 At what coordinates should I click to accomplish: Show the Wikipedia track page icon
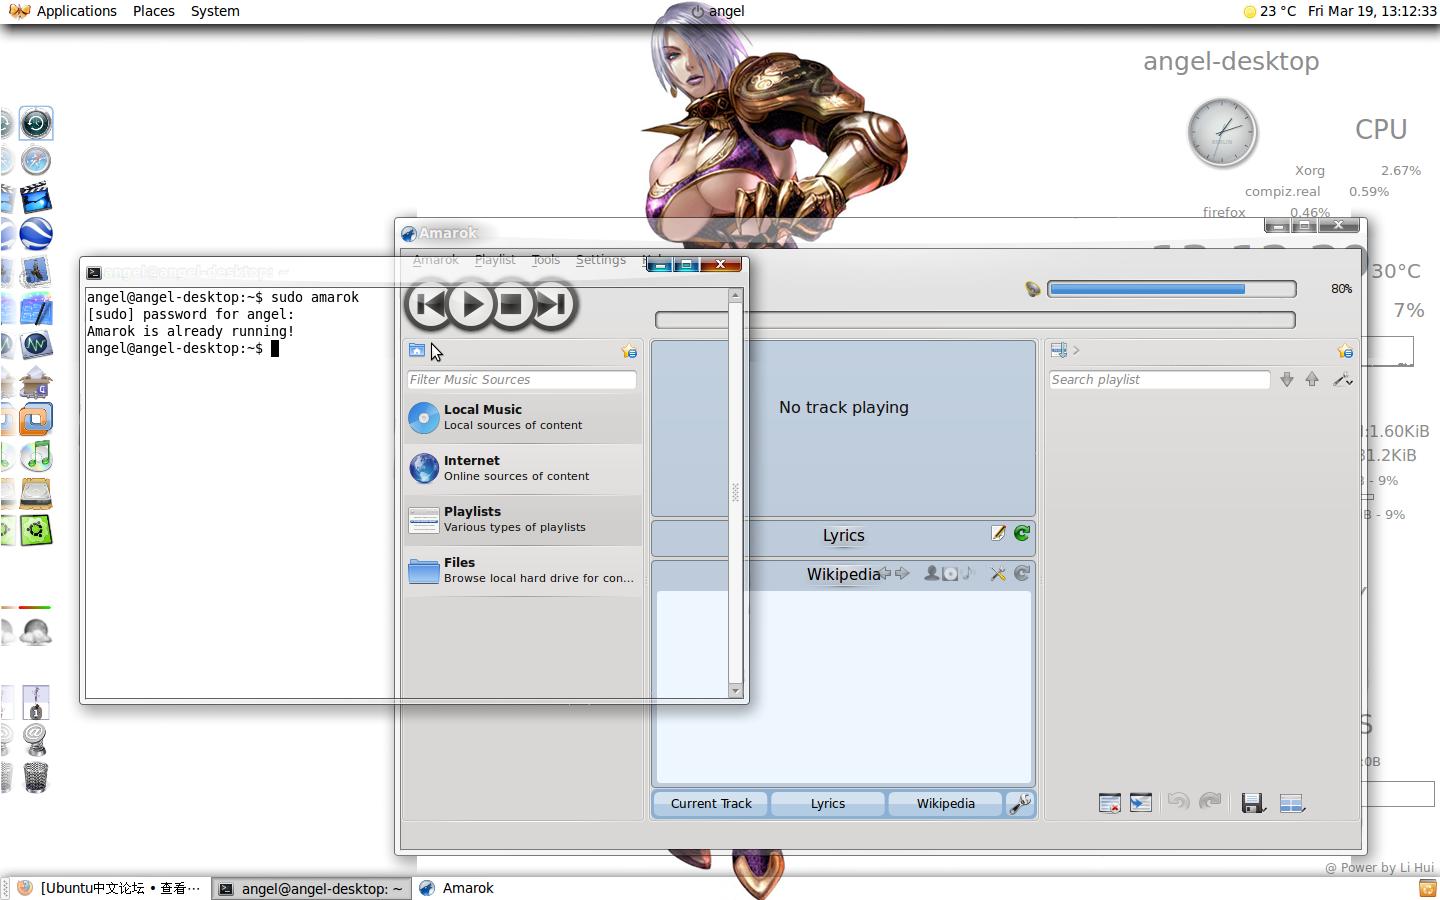(967, 573)
